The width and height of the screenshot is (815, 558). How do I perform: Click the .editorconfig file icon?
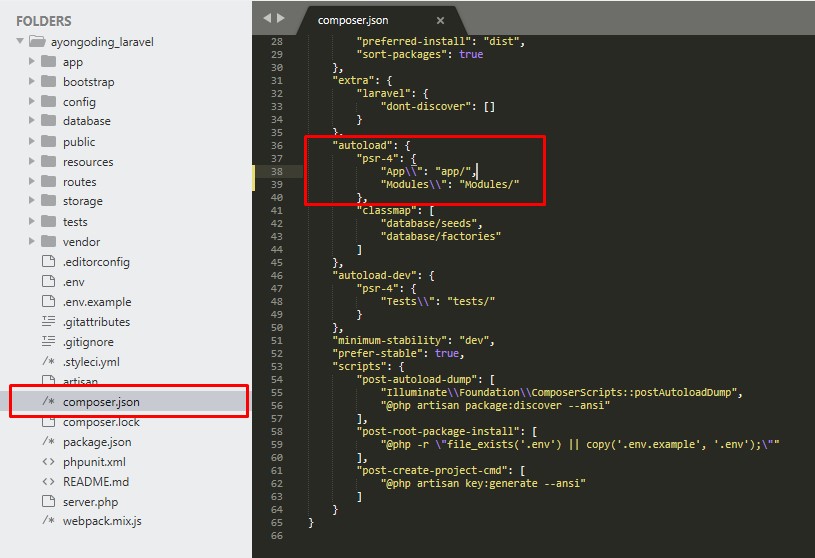tap(48, 261)
